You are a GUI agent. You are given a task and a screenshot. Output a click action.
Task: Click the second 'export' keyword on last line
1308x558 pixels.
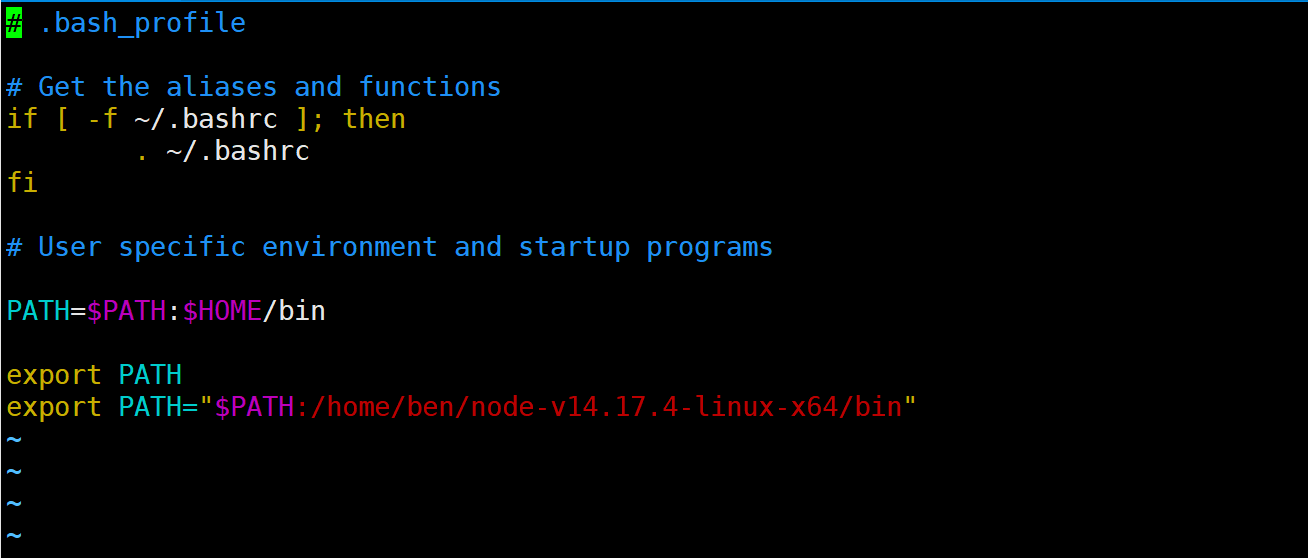pos(54,407)
